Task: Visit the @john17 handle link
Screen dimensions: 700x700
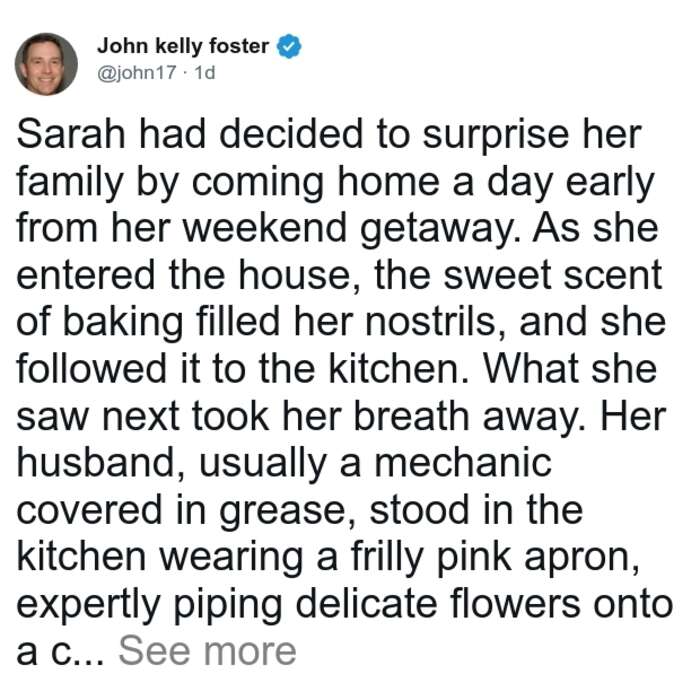Action: coord(137,72)
